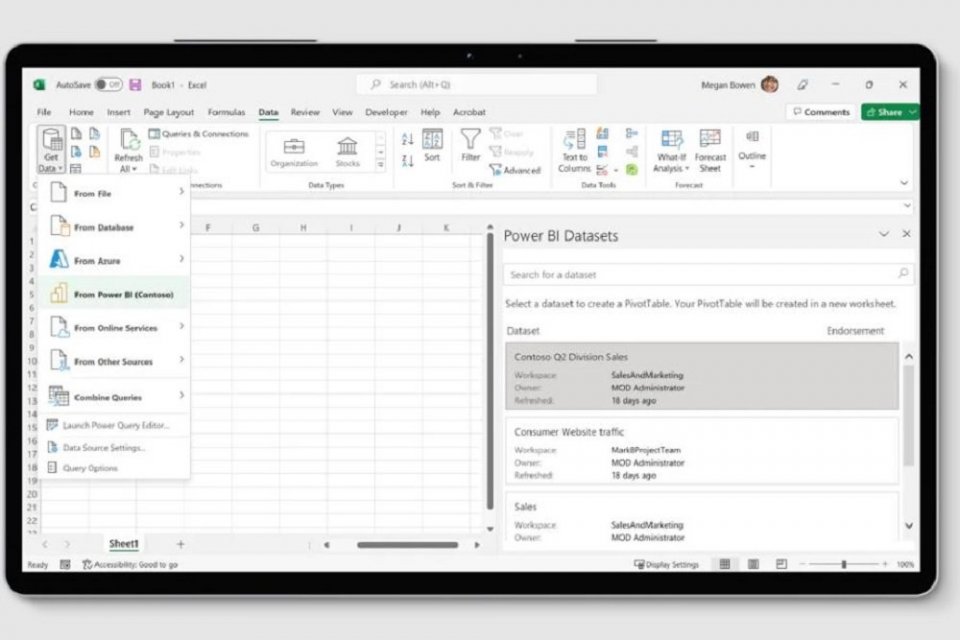Open the File tab
Image resolution: width=960 pixels, height=640 pixels.
click(44, 112)
